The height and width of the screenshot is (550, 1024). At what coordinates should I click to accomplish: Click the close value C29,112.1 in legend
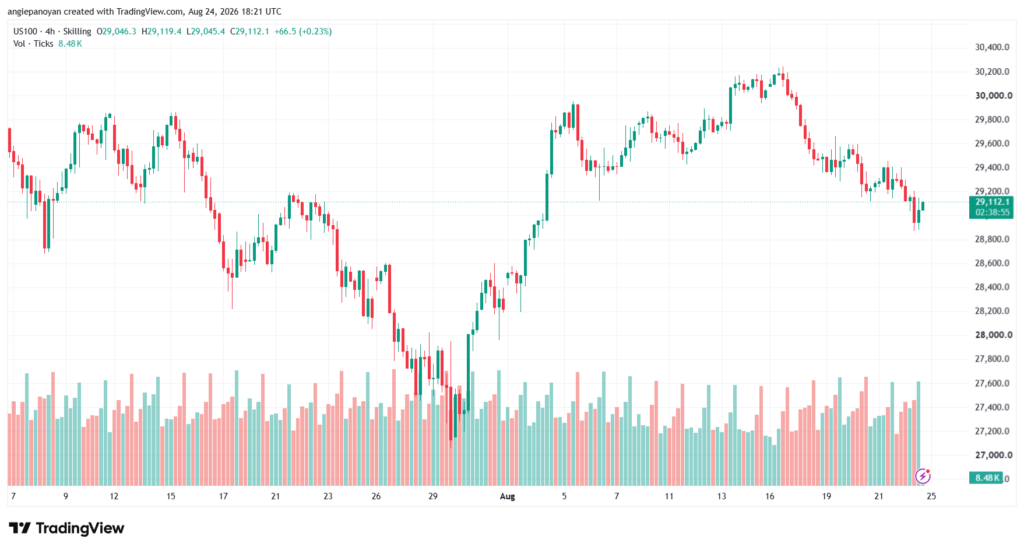pos(249,31)
